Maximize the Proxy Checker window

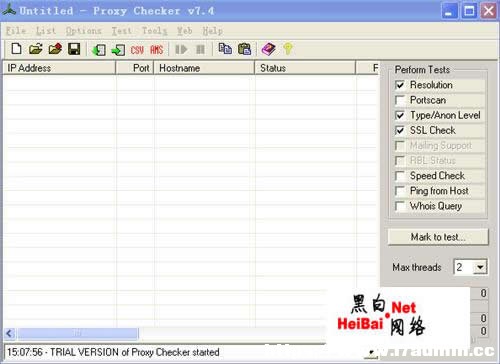tap(469, 11)
